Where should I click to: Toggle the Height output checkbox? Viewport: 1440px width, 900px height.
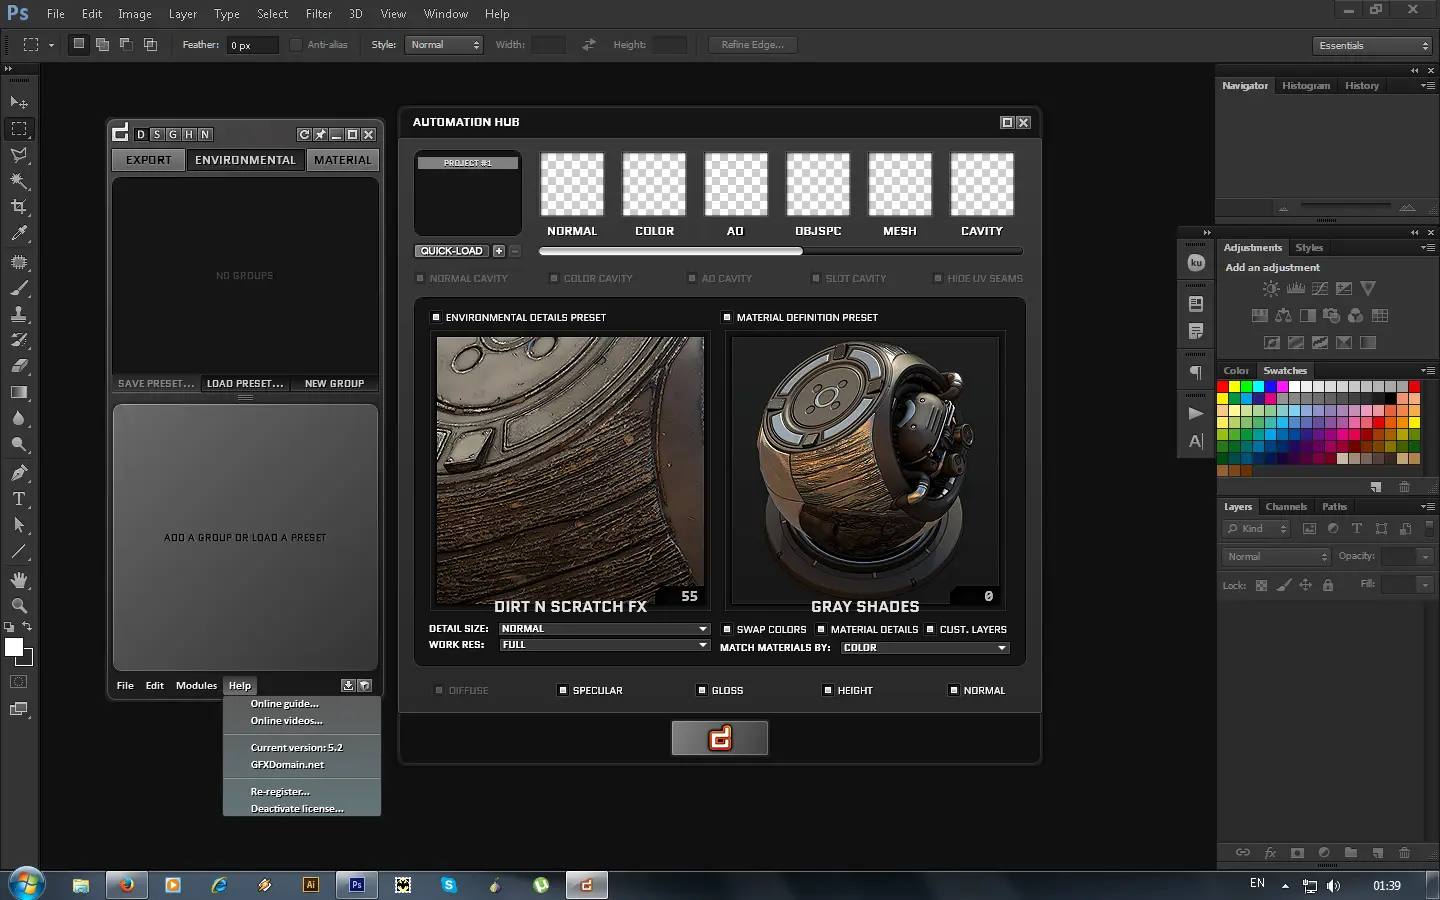828,691
